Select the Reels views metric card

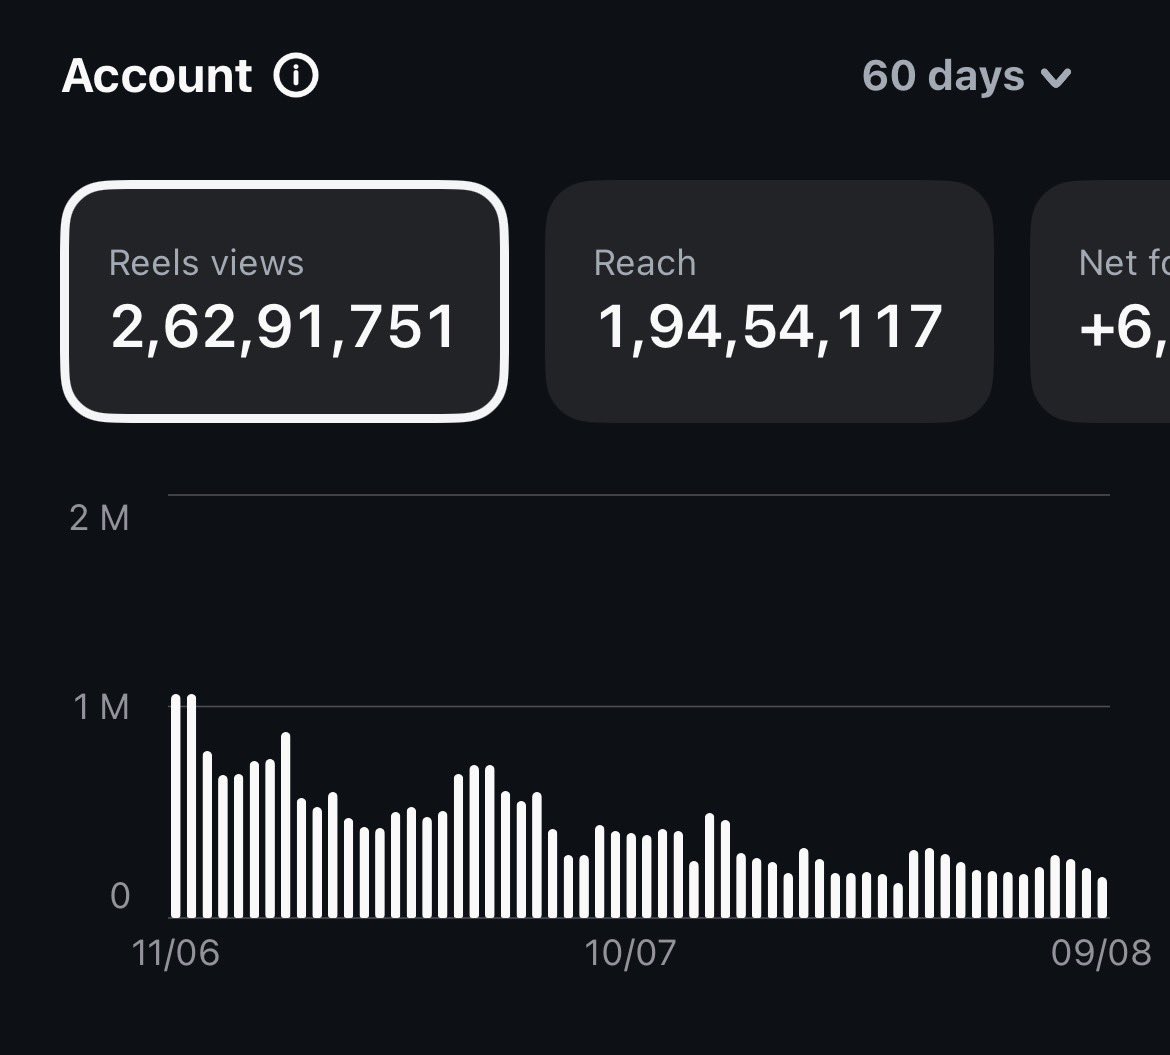click(284, 301)
